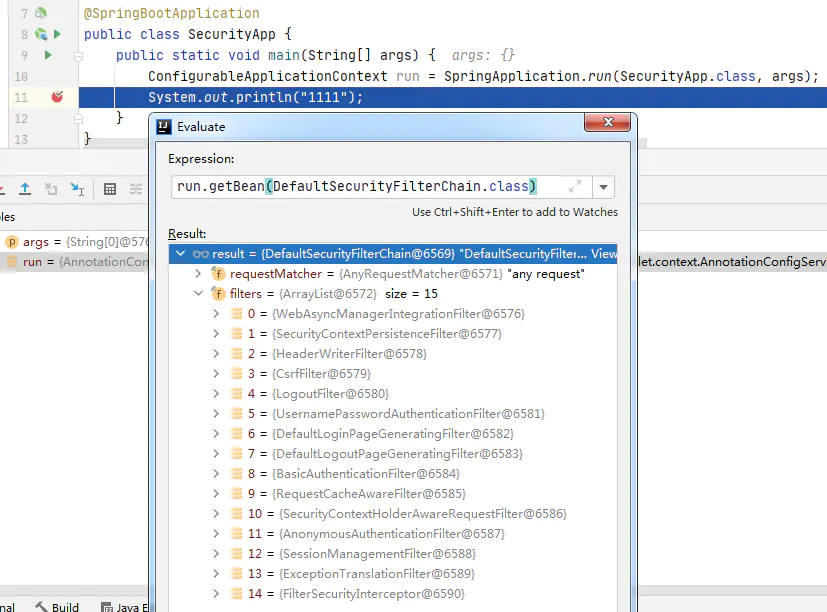
Task: Expand DefaultLoginPageGeneratingFilter entry 6
Action: 216,434
